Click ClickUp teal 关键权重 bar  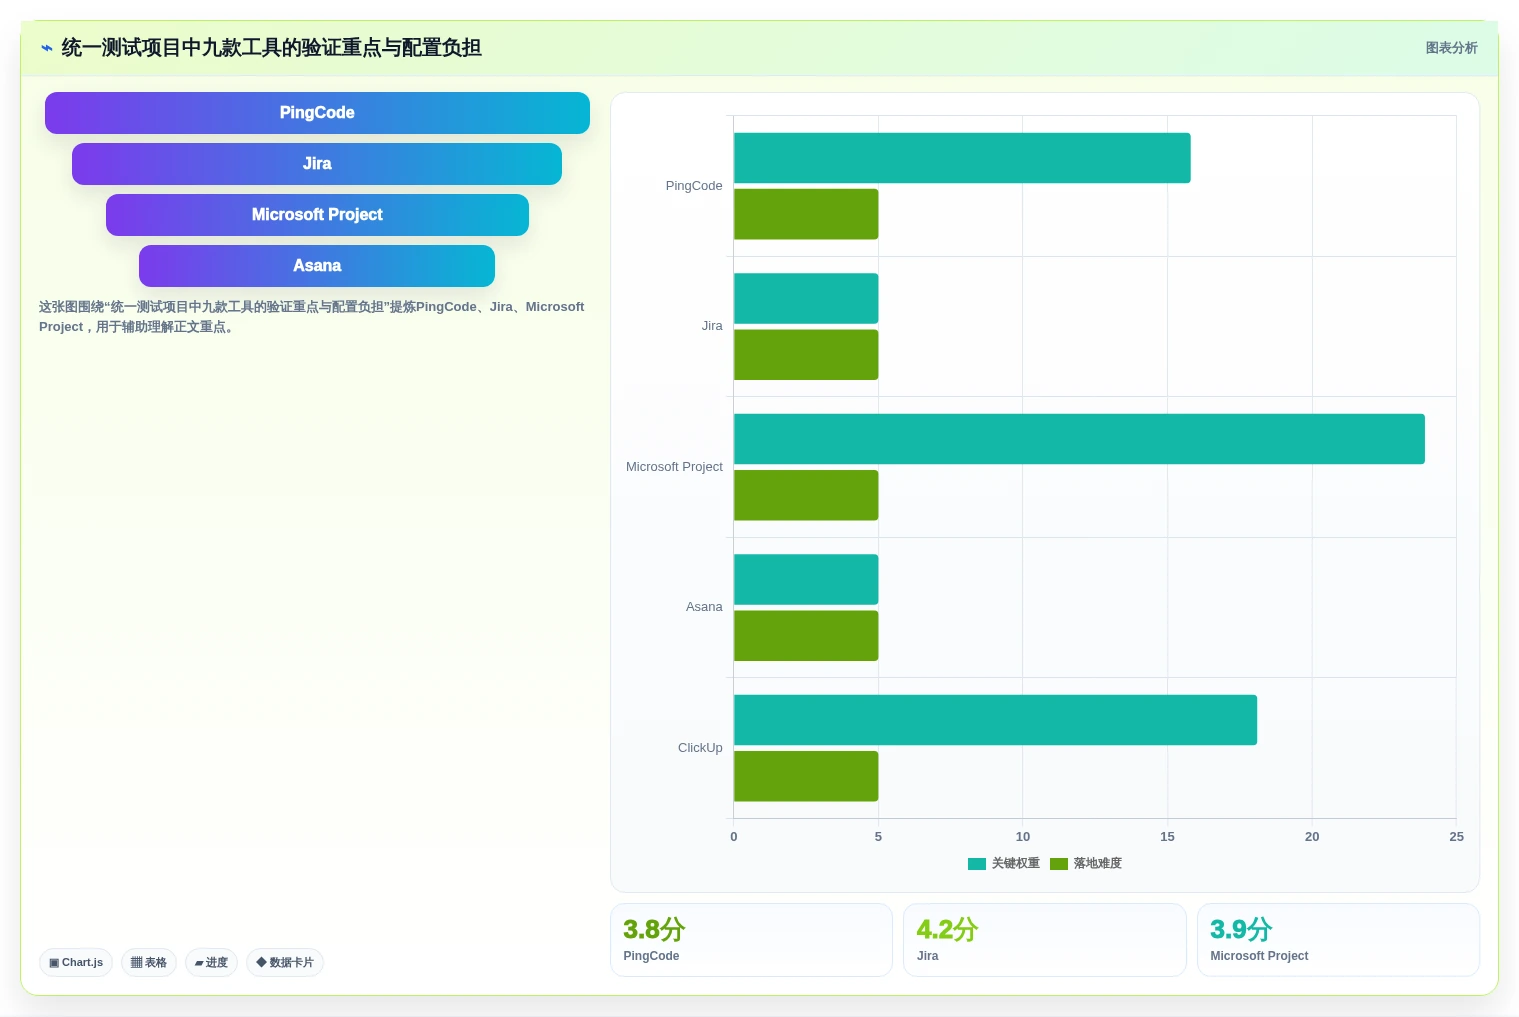995,720
